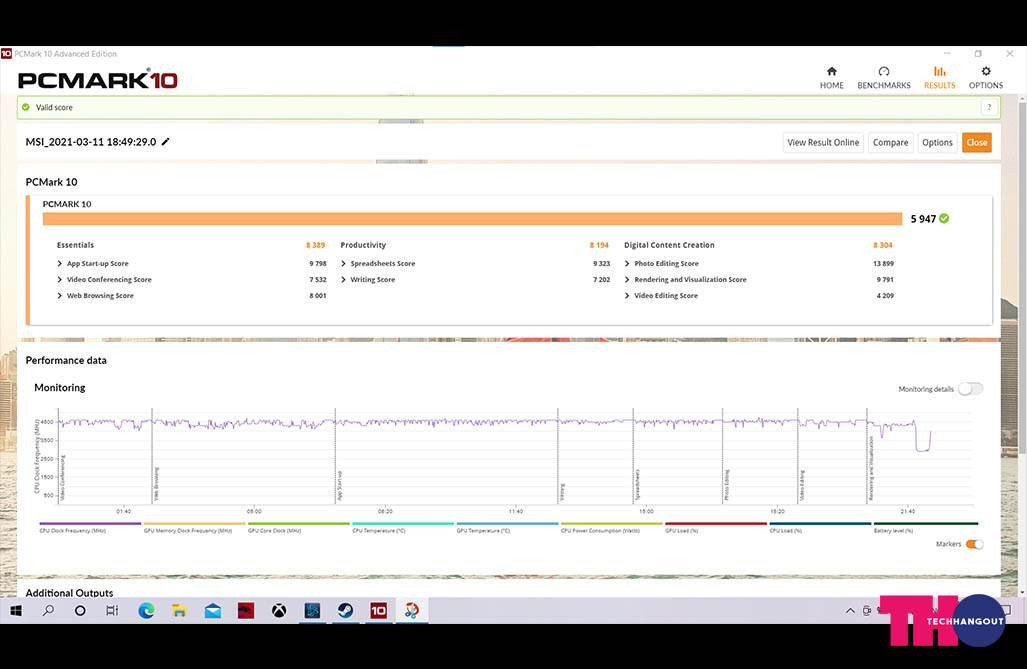Click the pencil icon to rename the result
The image size is (1027, 669).
coord(166,142)
